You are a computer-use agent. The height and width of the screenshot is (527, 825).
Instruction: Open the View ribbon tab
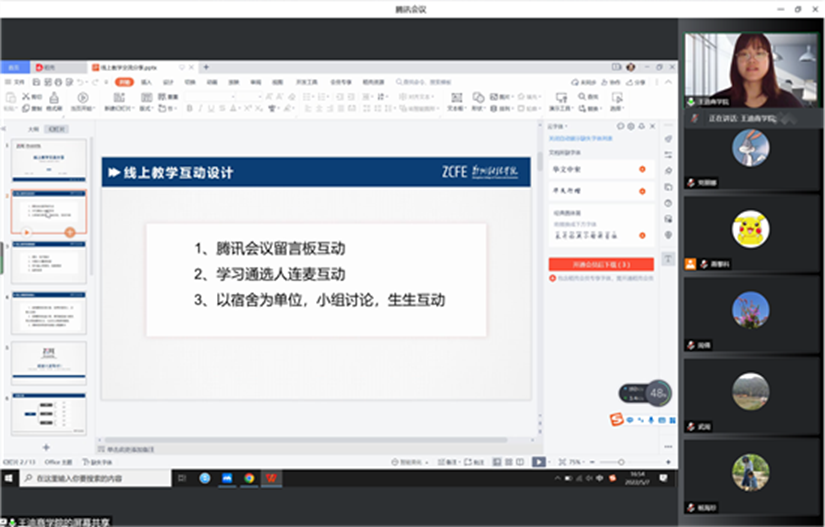click(x=277, y=82)
